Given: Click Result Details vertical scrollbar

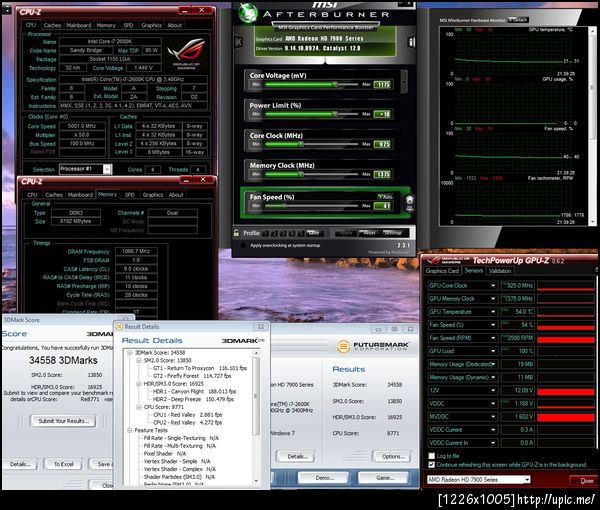Looking at the screenshot, I should (x=256, y=417).
